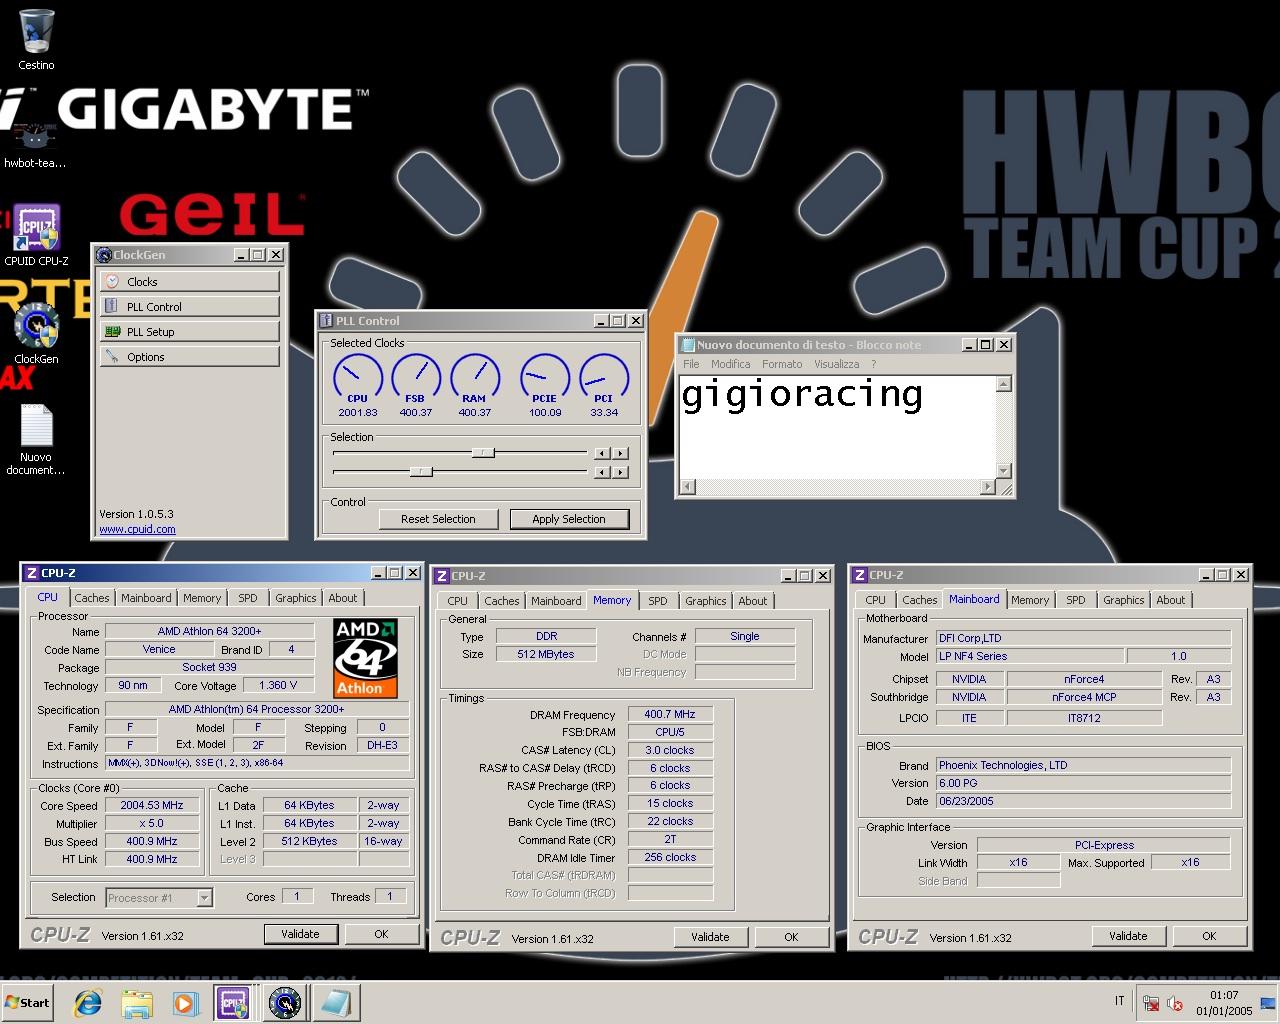Click OK in the Memory CPU-Z window

pyautogui.click(x=791, y=937)
